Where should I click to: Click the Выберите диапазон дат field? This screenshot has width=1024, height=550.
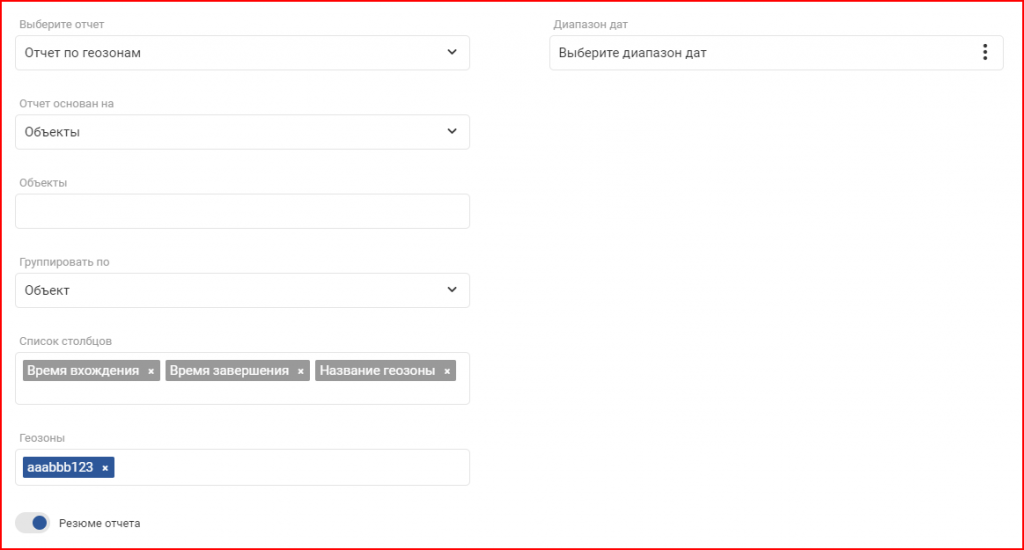776,53
